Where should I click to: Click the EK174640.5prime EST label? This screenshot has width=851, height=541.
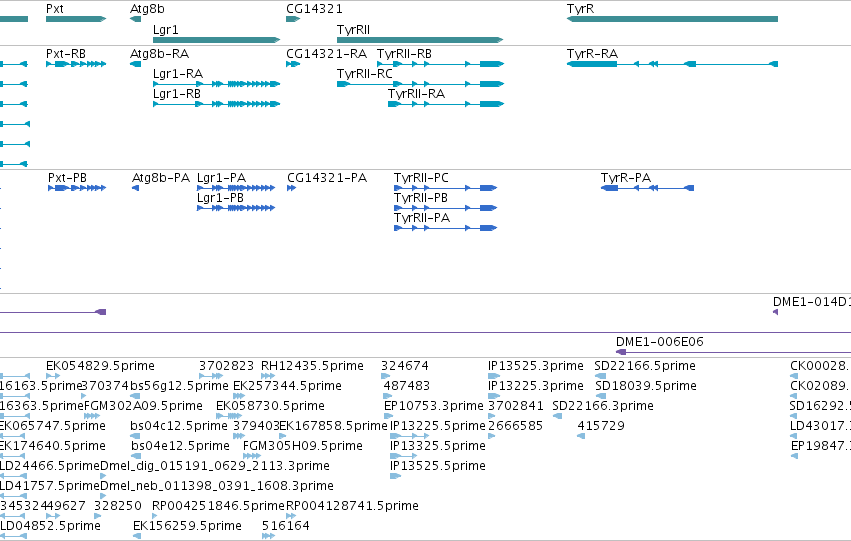click(x=53, y=446)
